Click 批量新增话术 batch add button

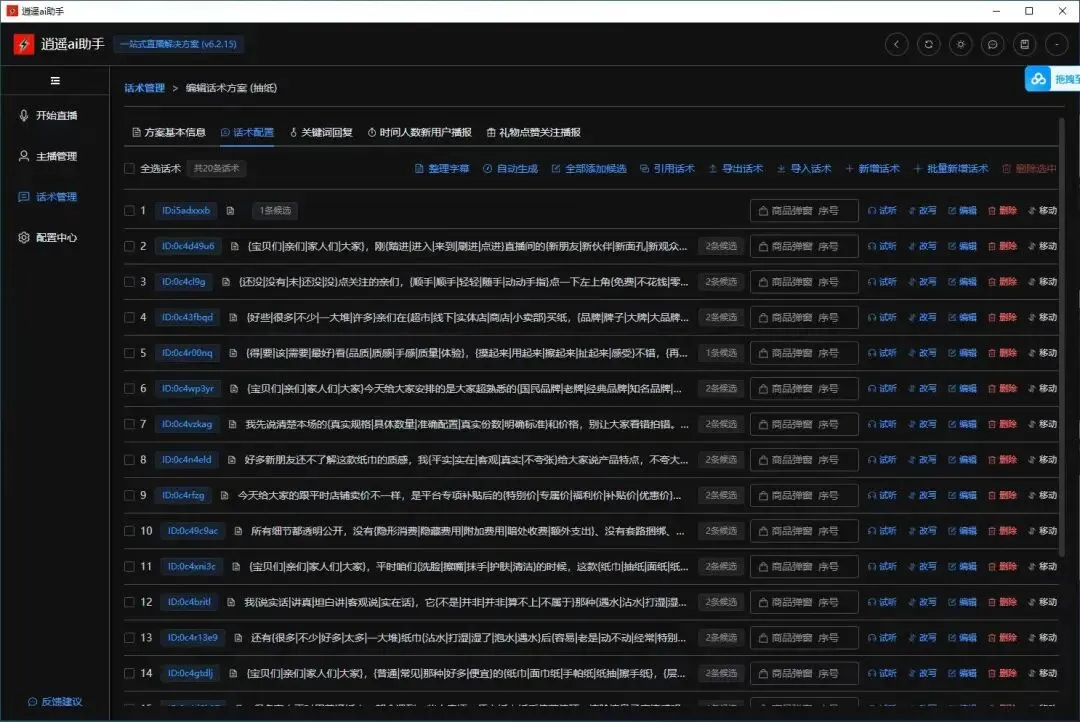click(951, 168)
